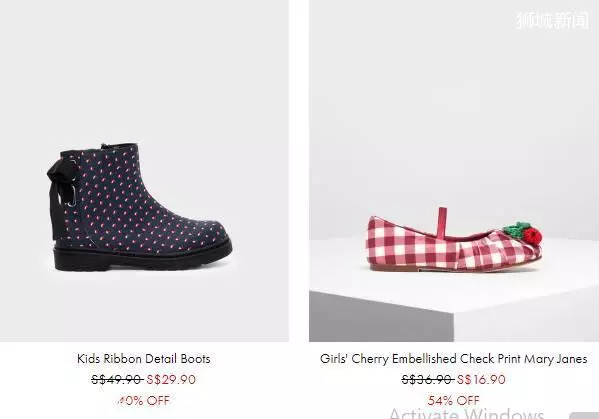Click the Kids Ribbon Detail Boots title
599x419 pixels.
click(144, 359)
